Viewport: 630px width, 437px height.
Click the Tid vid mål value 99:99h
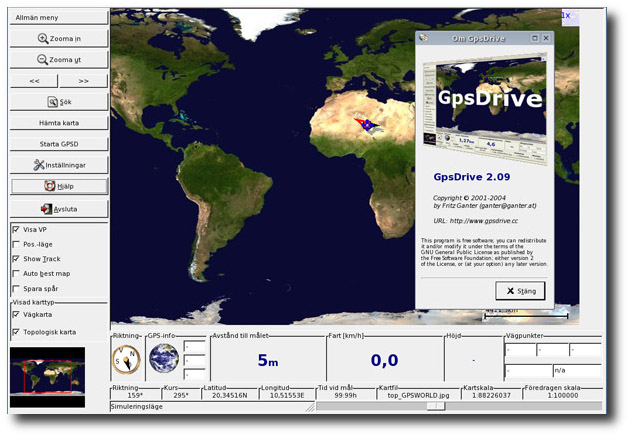345,395
